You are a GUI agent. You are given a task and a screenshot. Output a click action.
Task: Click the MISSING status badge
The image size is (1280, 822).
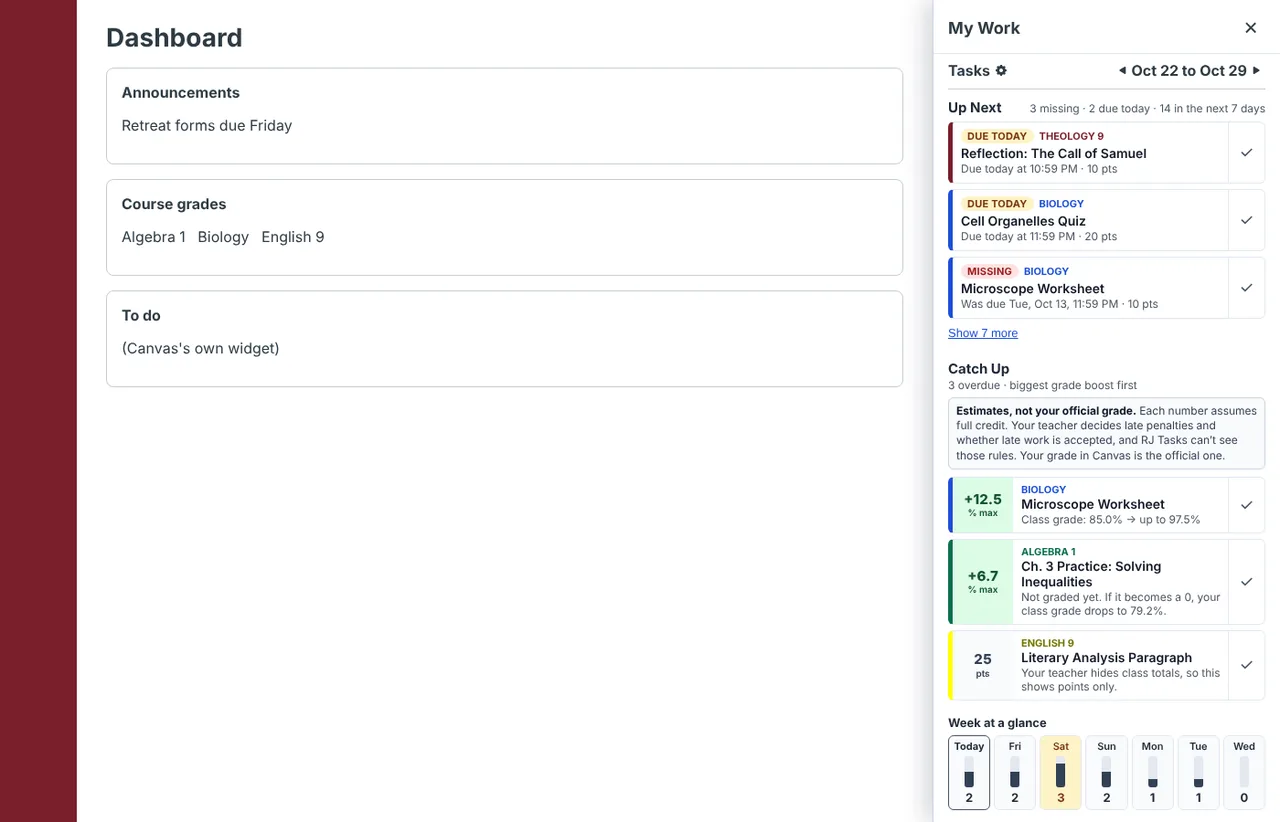tap(989, 271)
